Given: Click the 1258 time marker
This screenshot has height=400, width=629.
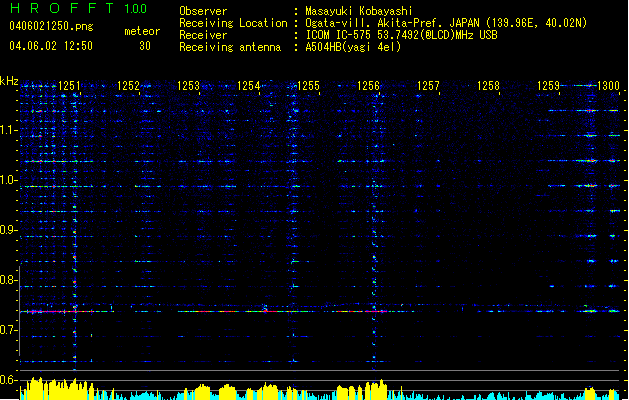Looking at the screenshot, I should point(488,86).
